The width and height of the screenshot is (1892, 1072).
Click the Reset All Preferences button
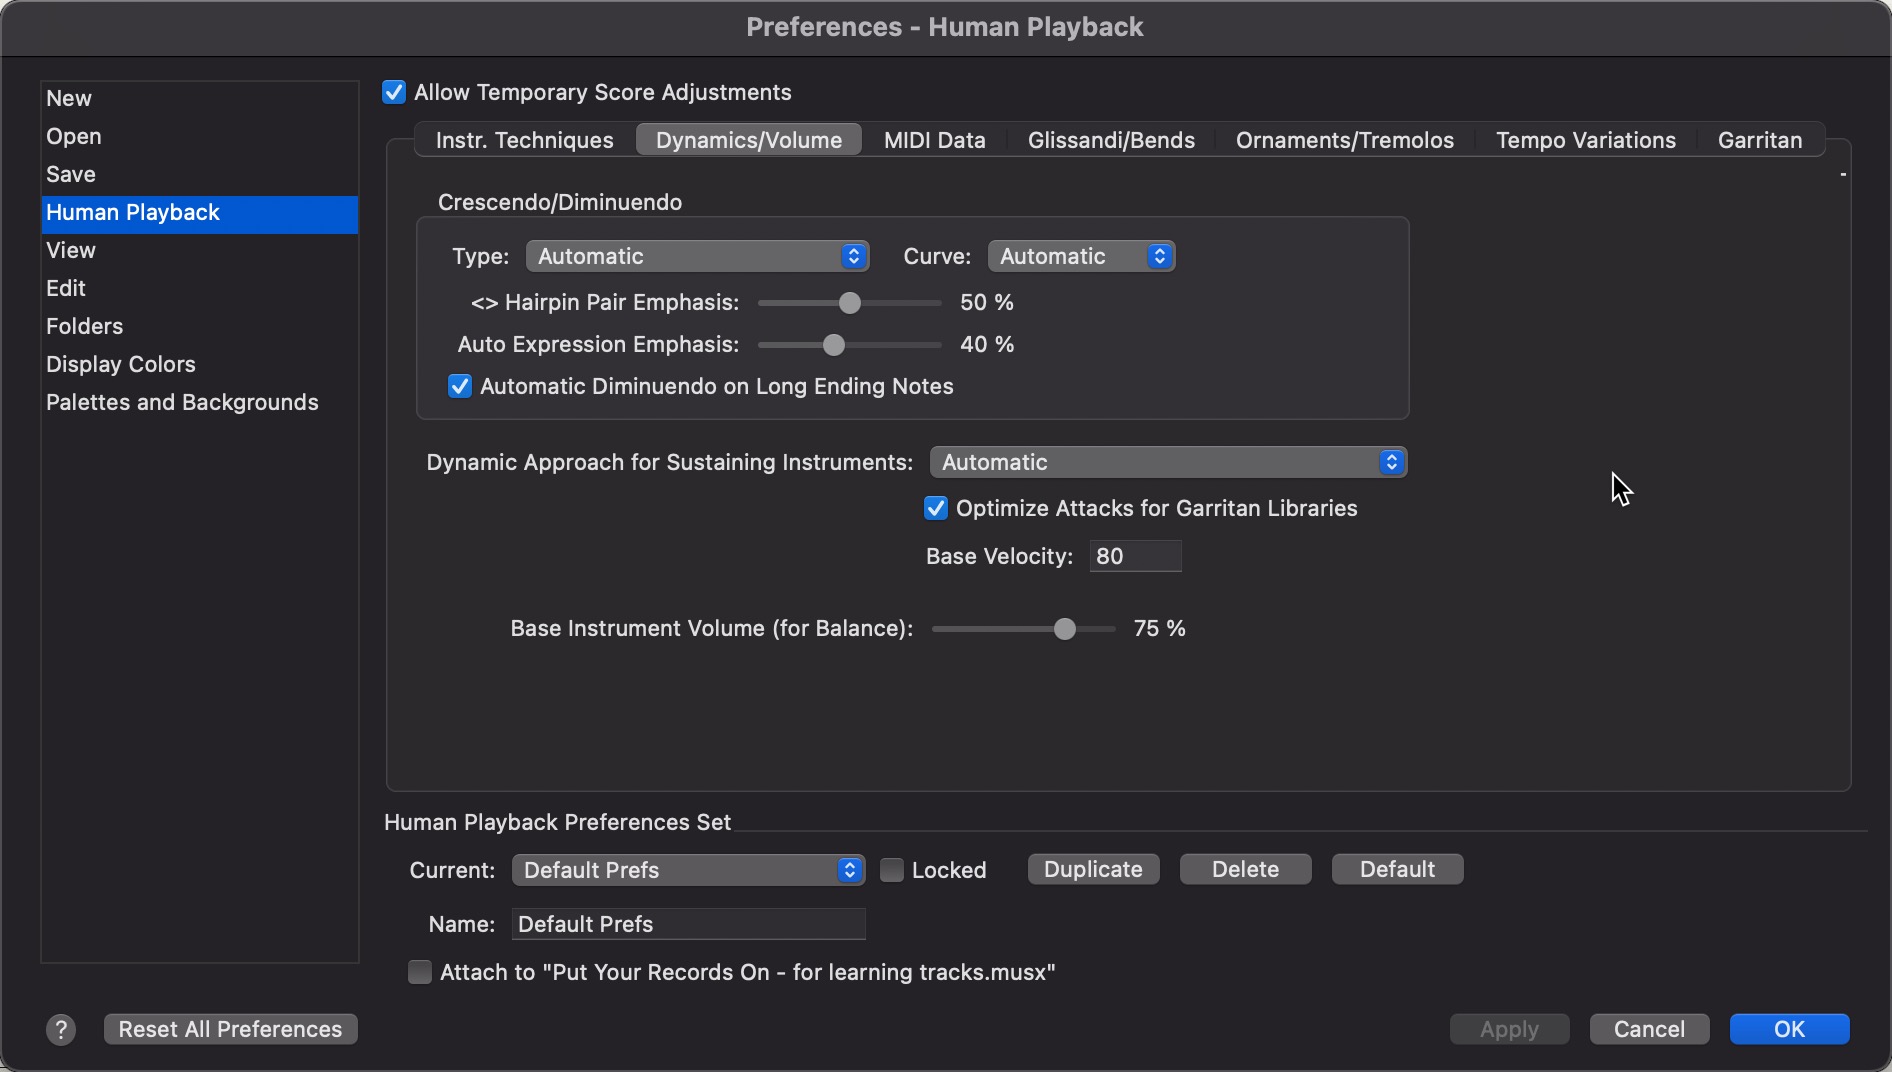tap(230, 1030)
